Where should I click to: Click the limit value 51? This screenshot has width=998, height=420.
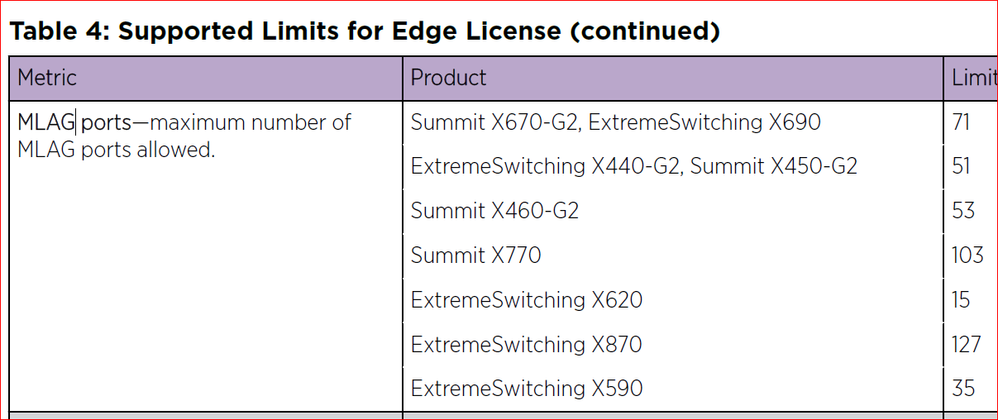[x=961, y=167]
